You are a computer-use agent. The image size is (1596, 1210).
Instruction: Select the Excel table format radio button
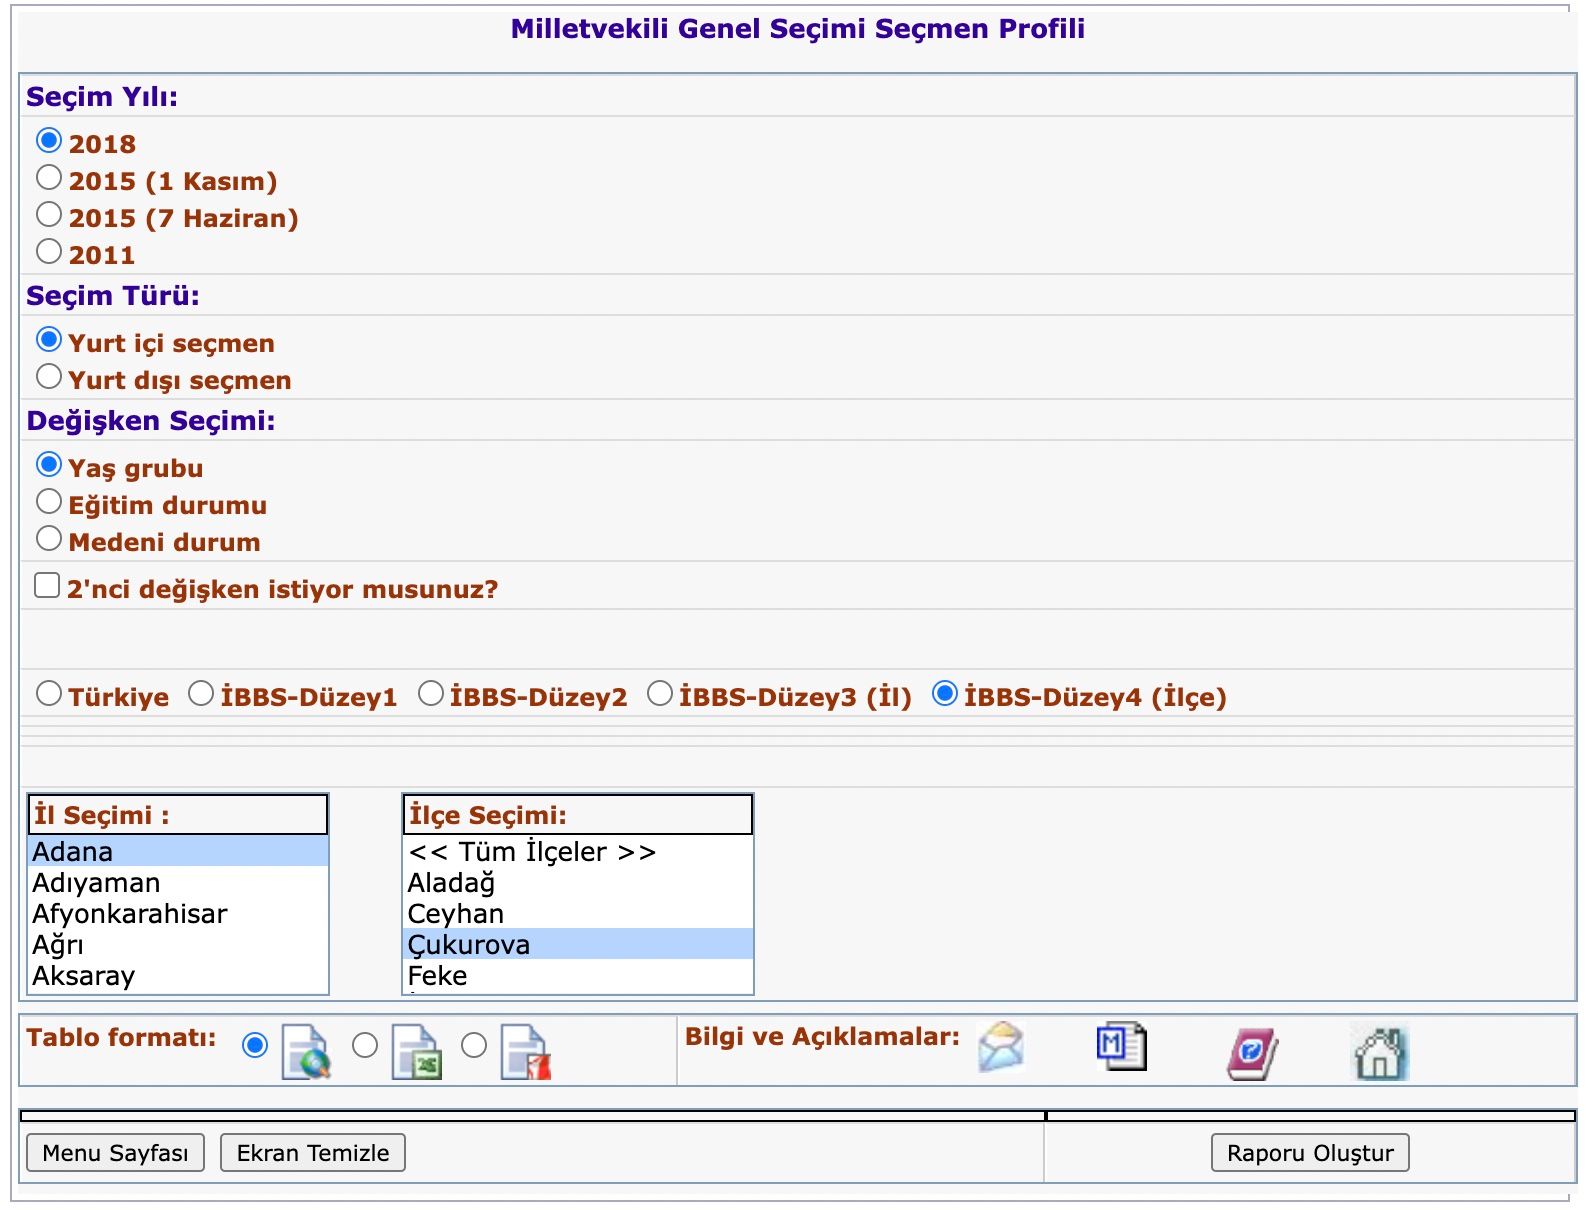(365, 1045)
